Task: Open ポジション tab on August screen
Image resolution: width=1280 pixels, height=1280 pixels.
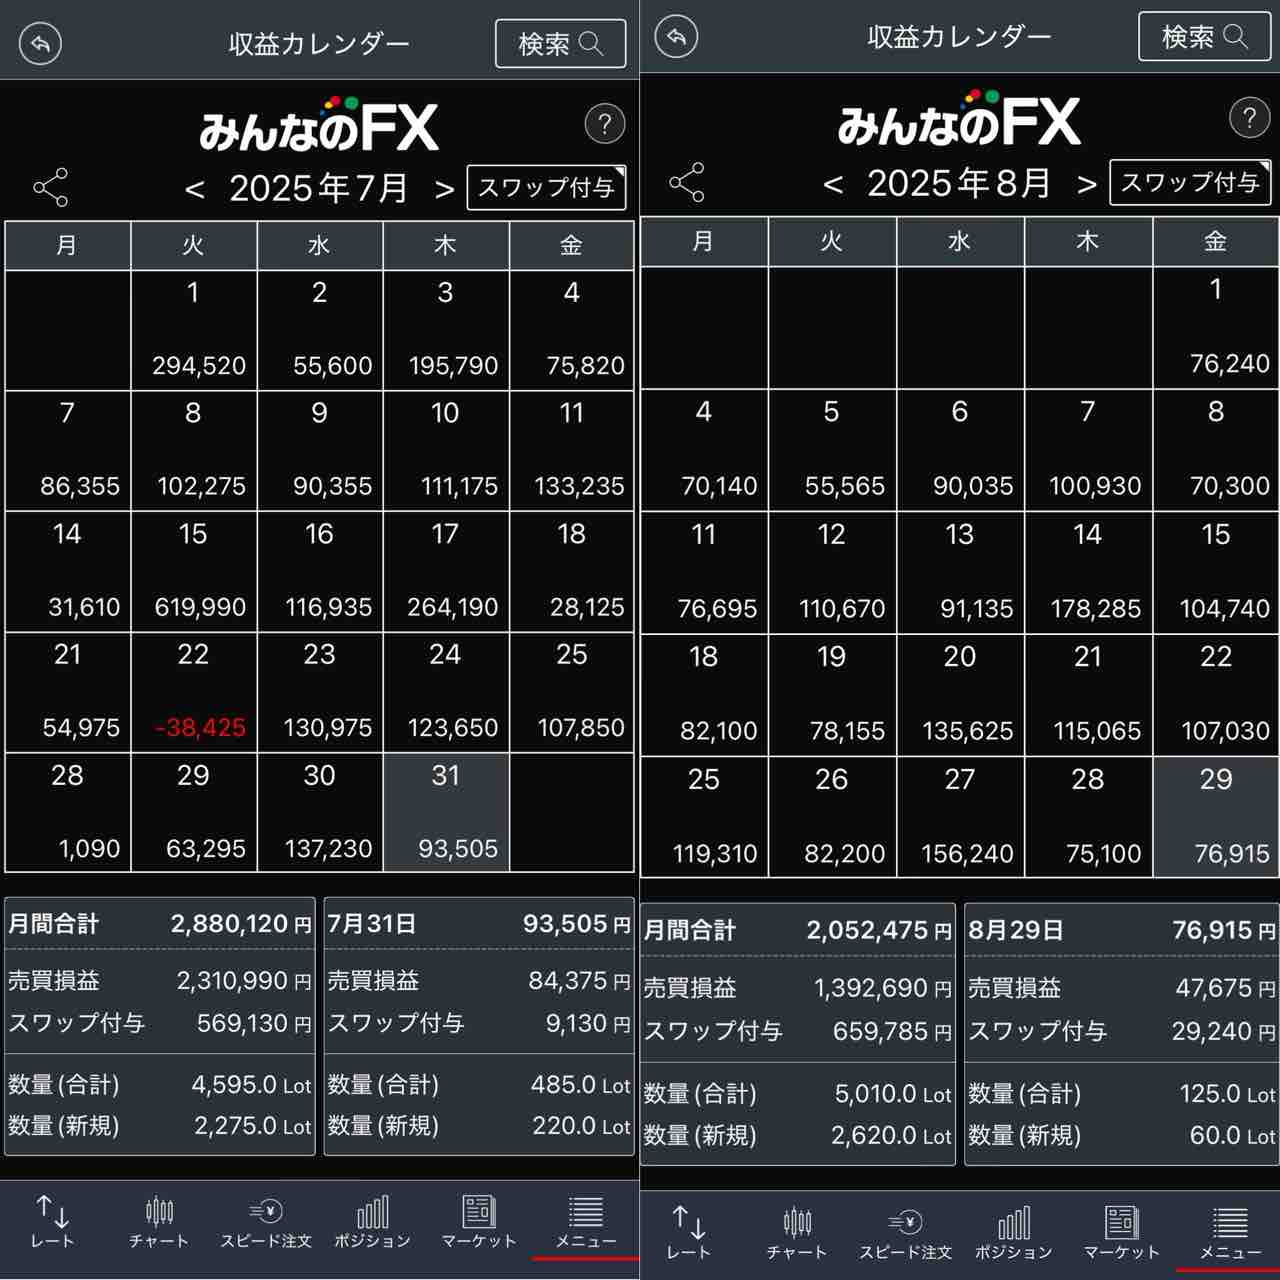Action: tap(1013, 1232)
